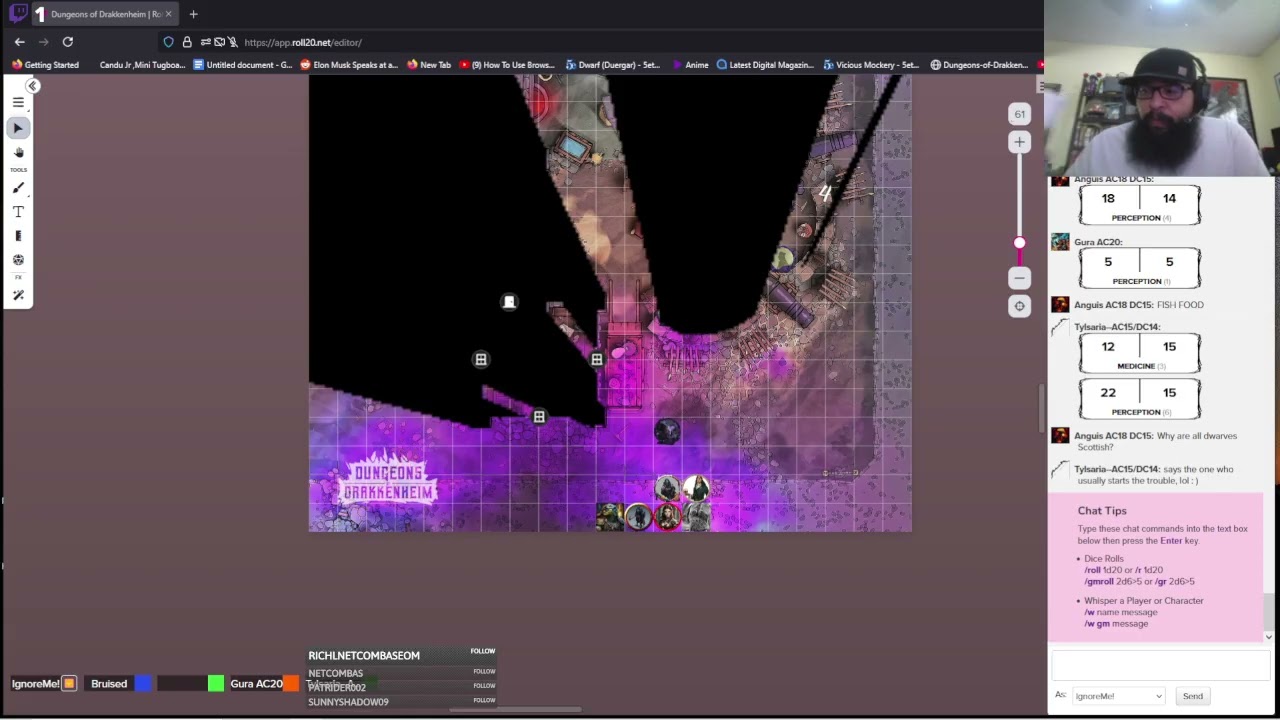
Task: Click the zoom level 61 indicator
Action: click(x=1019, y=114)
